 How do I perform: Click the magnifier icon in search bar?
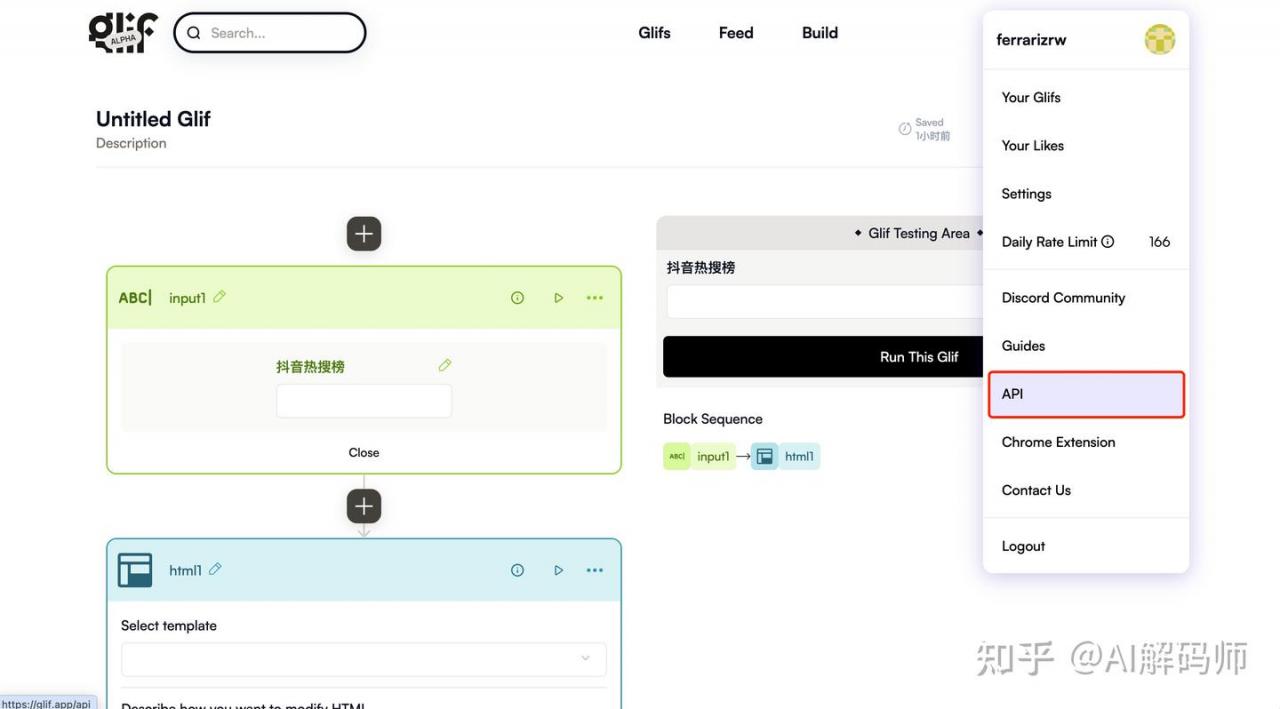point(194,33)
